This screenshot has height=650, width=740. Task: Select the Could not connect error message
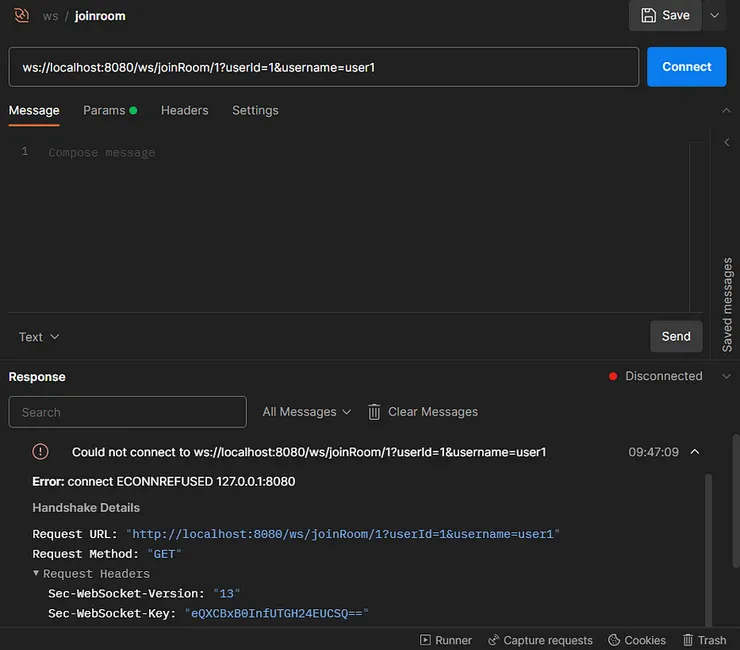pyautogui.click(x=309, y=452)
